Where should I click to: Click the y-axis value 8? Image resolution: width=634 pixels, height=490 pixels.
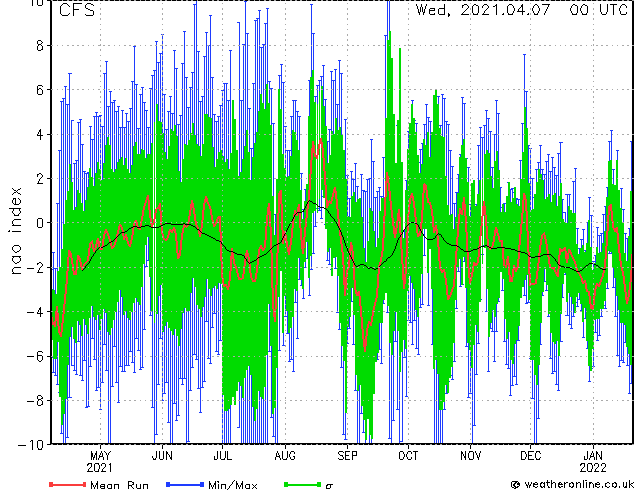coord(40,46)
